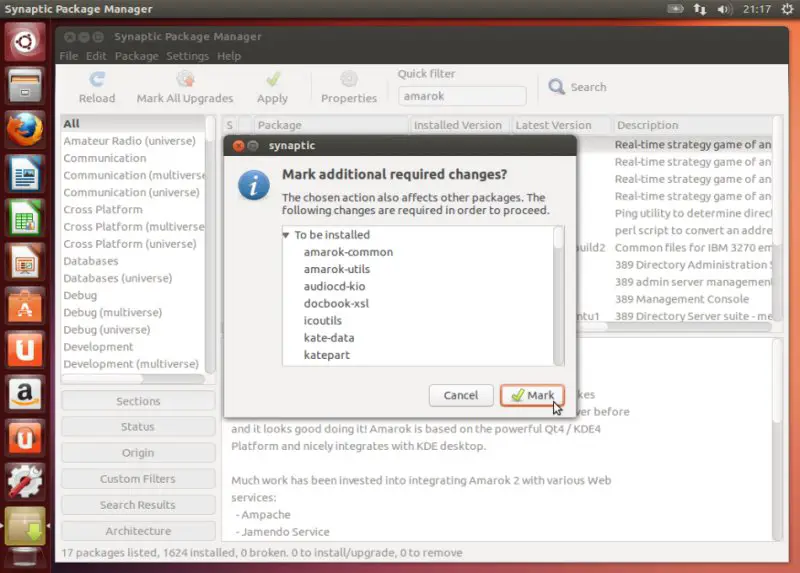
Task: Select the Development category
Action: 133,346
